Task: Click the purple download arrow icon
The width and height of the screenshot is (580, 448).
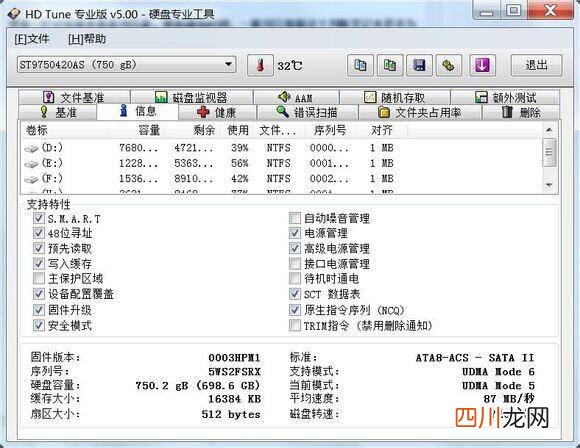Action: pyautogui.click(x=482, y=65)
